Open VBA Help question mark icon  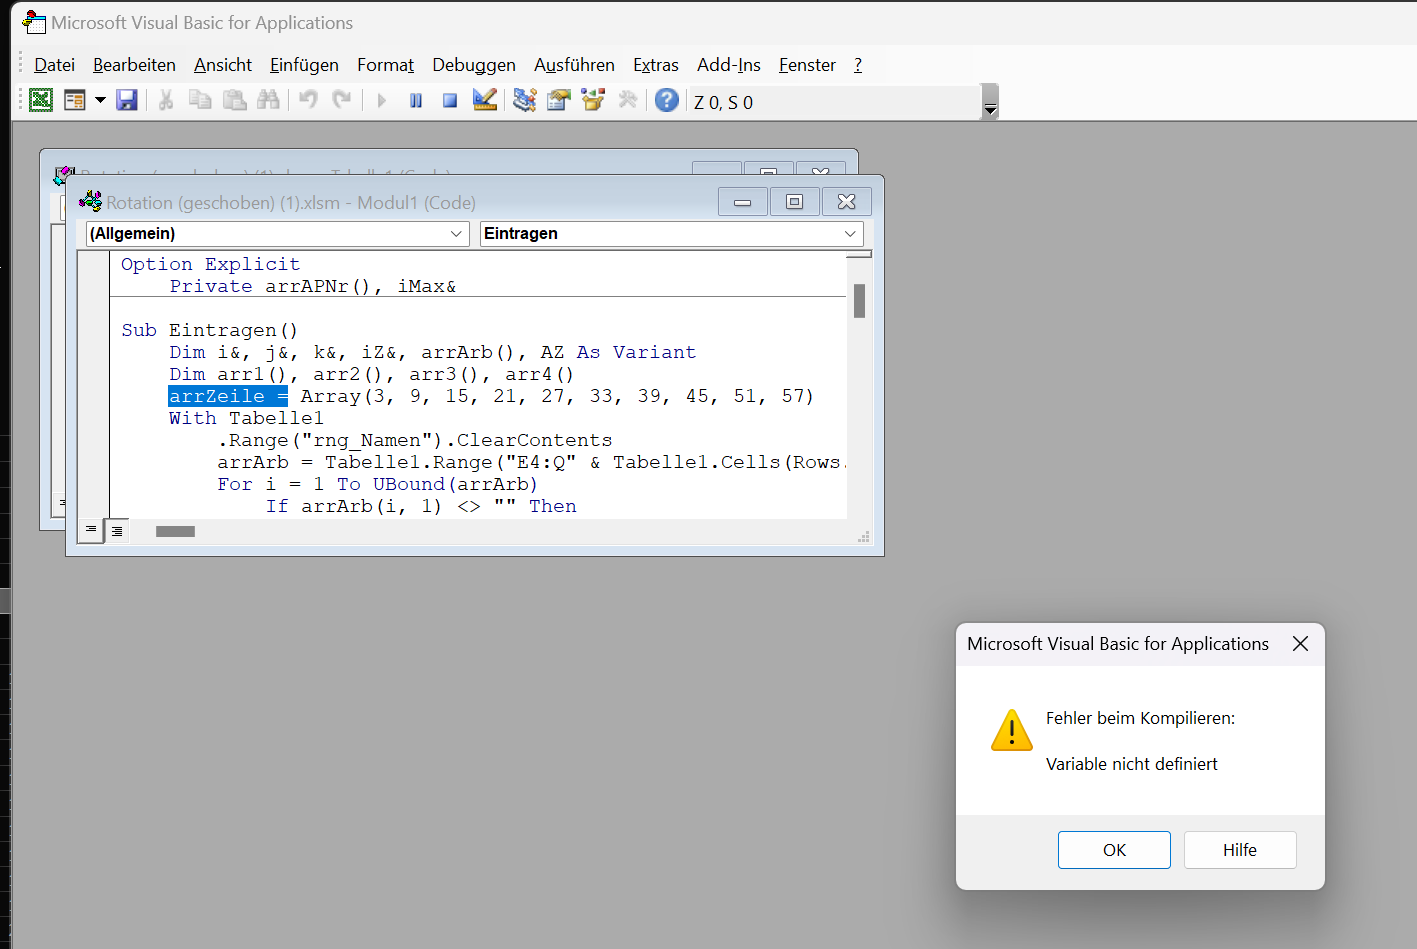click(x=667, y=100)
